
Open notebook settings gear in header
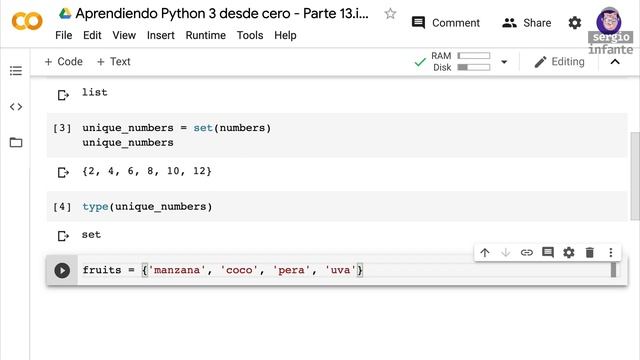pyautogui.click(x=575, y=23)
